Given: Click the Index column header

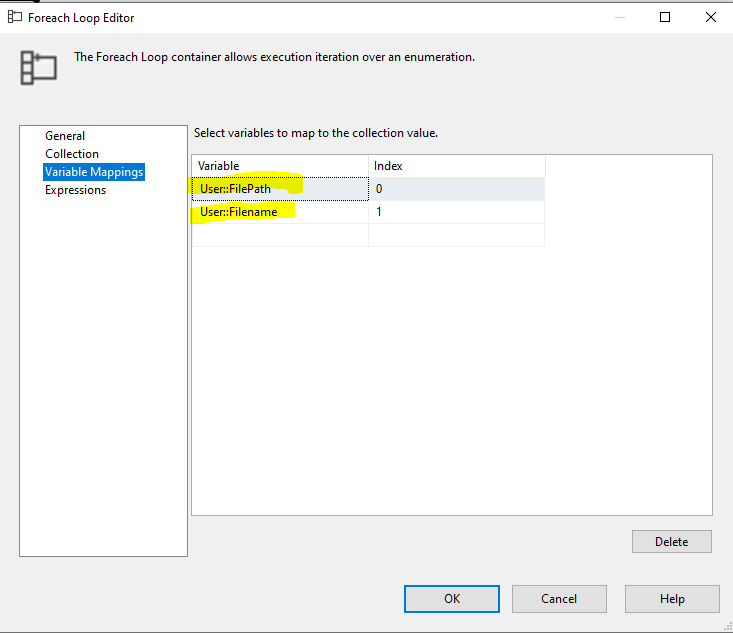Looking at the screenshot, I should pyautogui.click(x=456, y=166).
